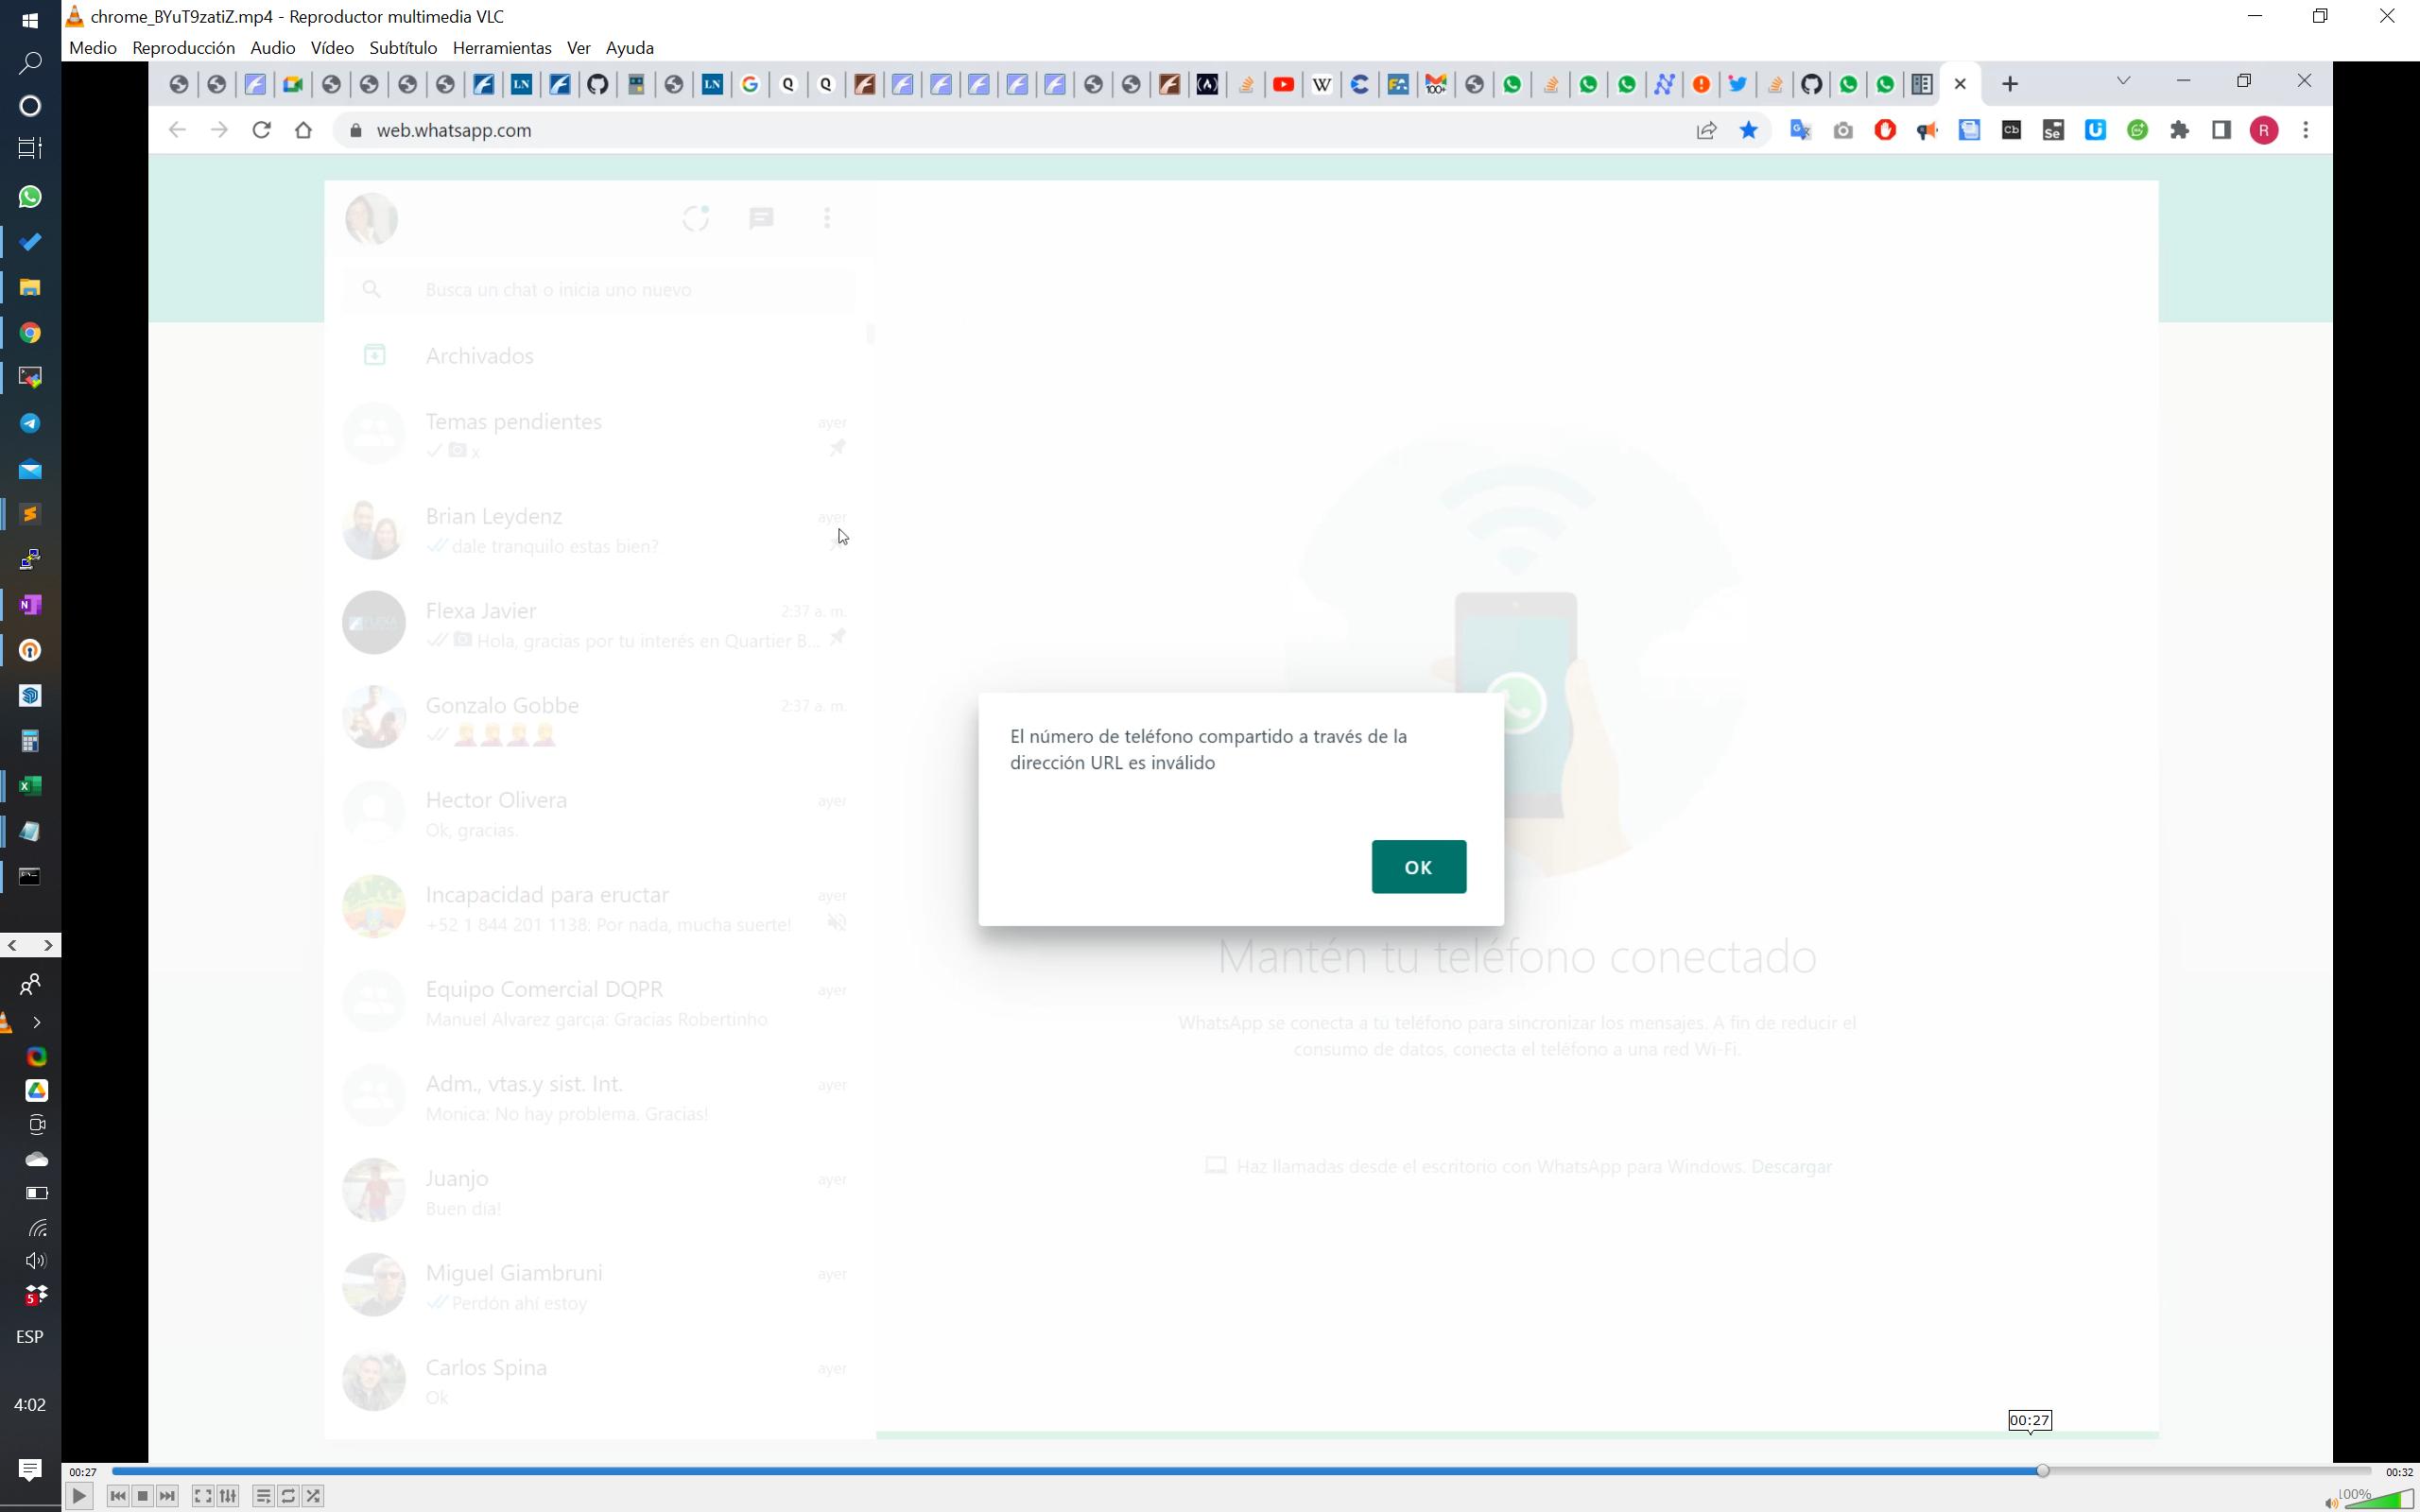The image size is (2420, 1512).
Task: Open the Medio menu
Action: (x=93, y=48)
